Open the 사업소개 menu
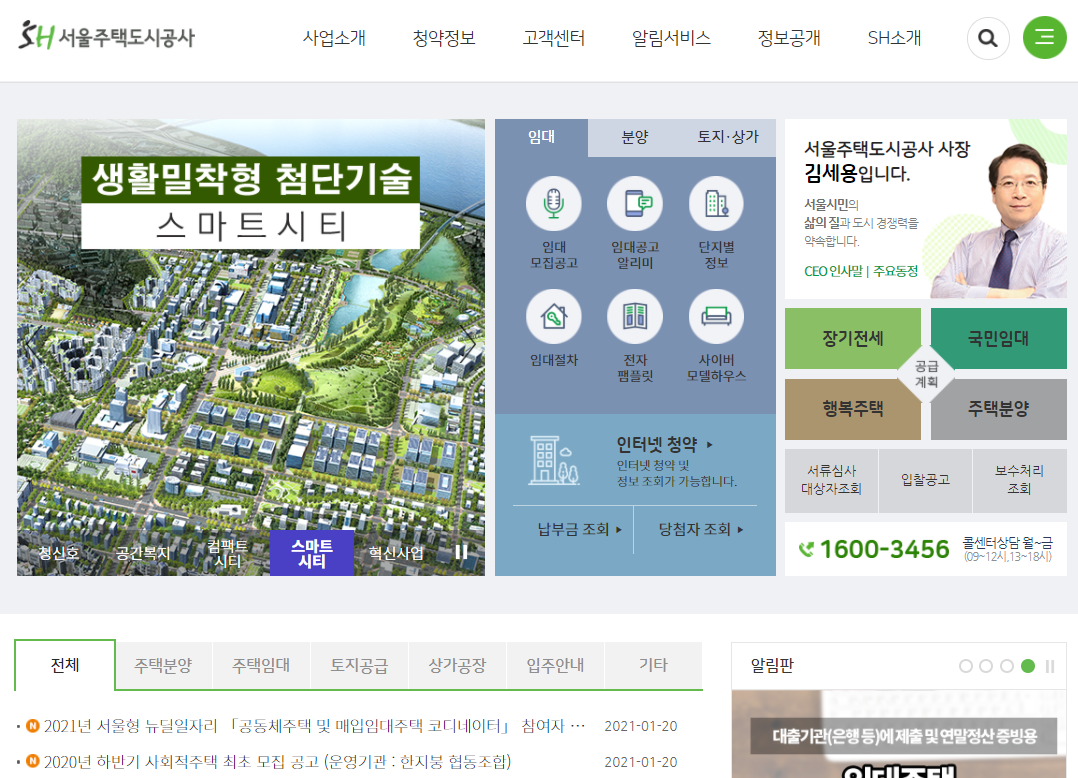Viewport: 1078px width, 778px height. point(334,38)
